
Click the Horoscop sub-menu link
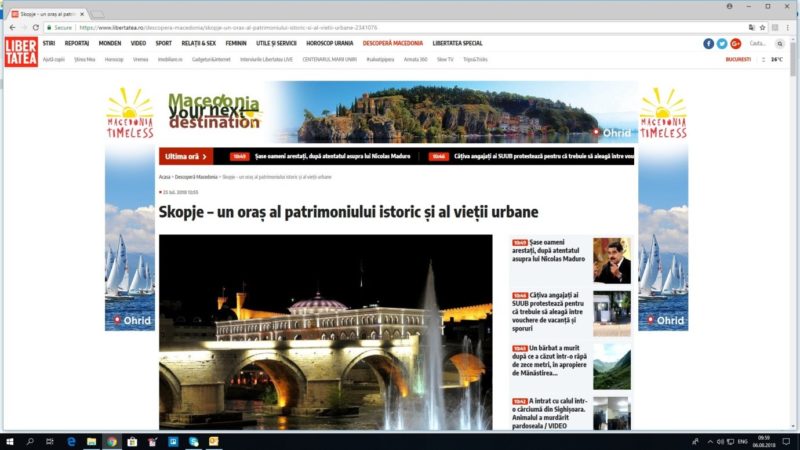click(114, 60)
